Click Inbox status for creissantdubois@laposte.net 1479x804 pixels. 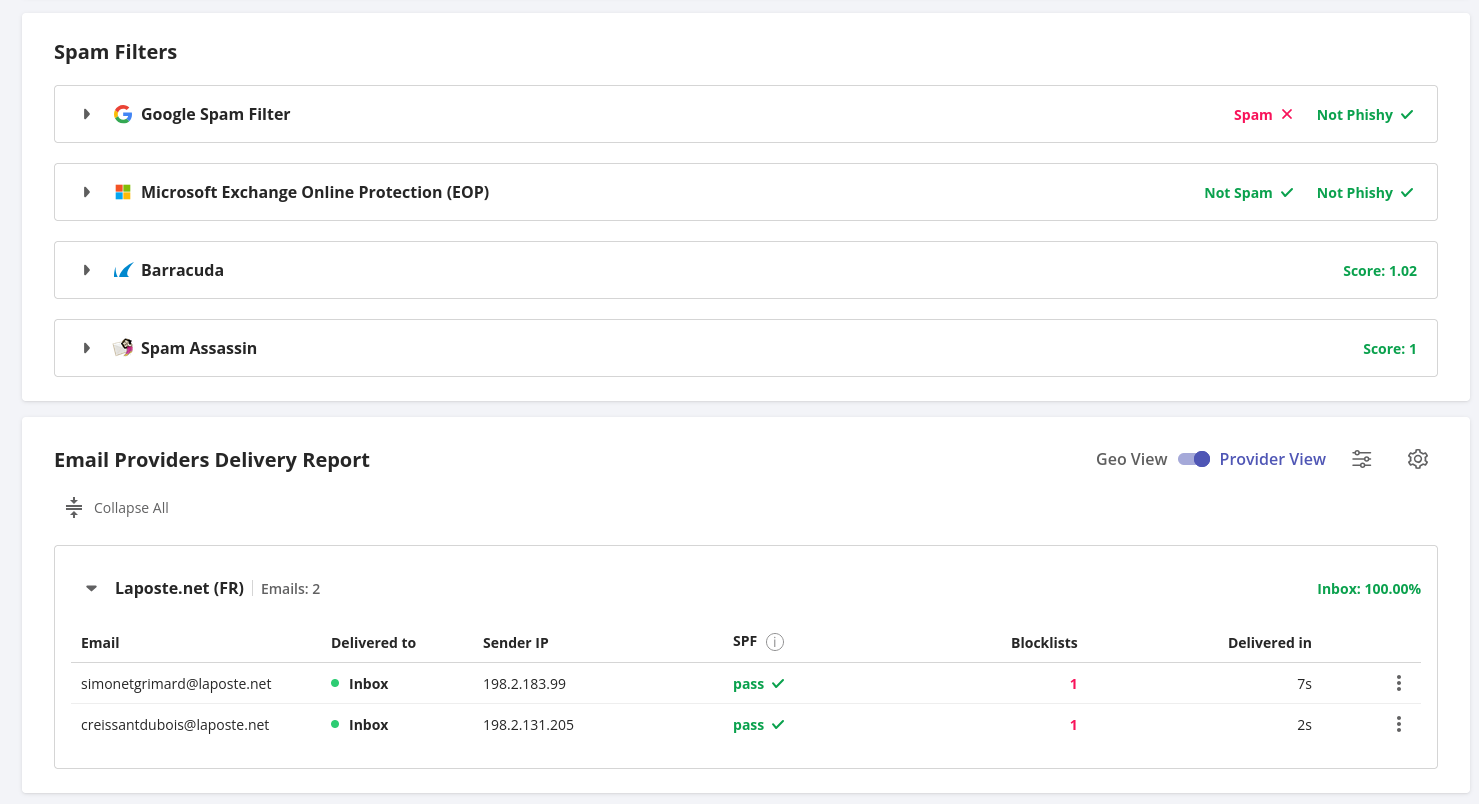(x=360, y=725)
